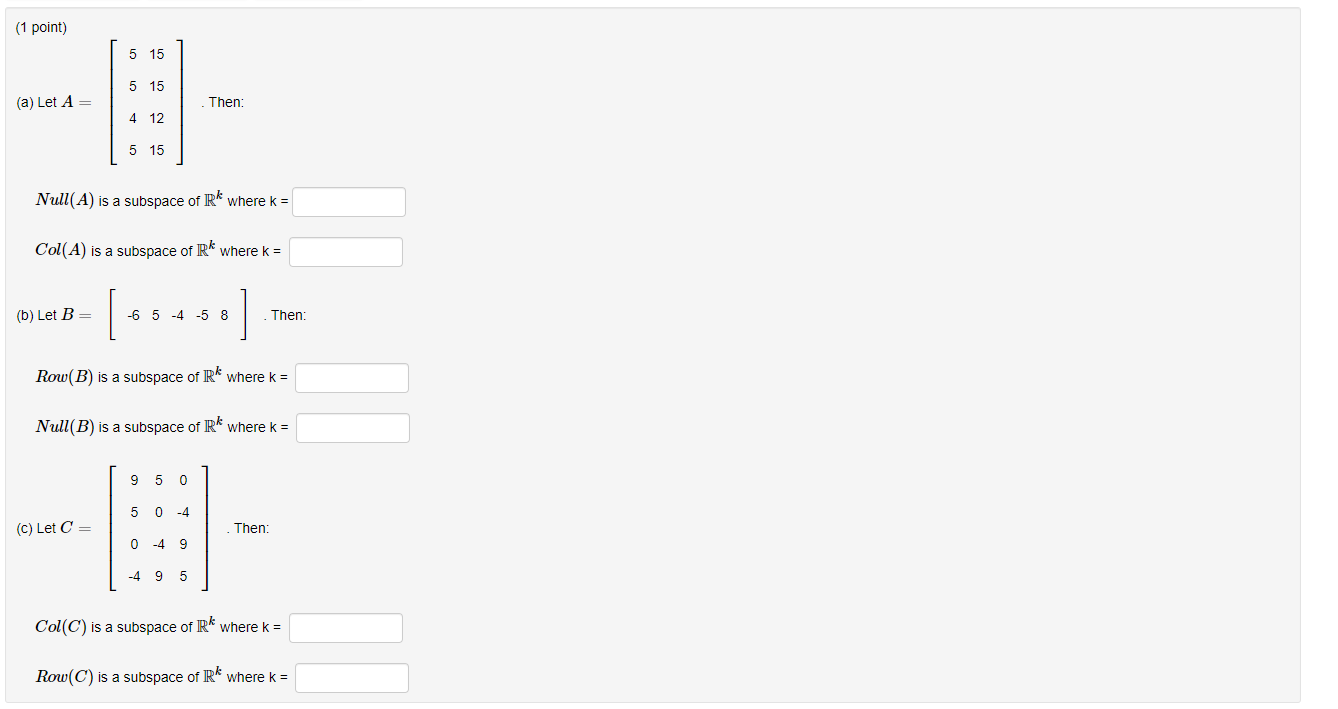Click the Null(A) k-value answer box
The image size is (1338, 709).
(x=349, y=202)
